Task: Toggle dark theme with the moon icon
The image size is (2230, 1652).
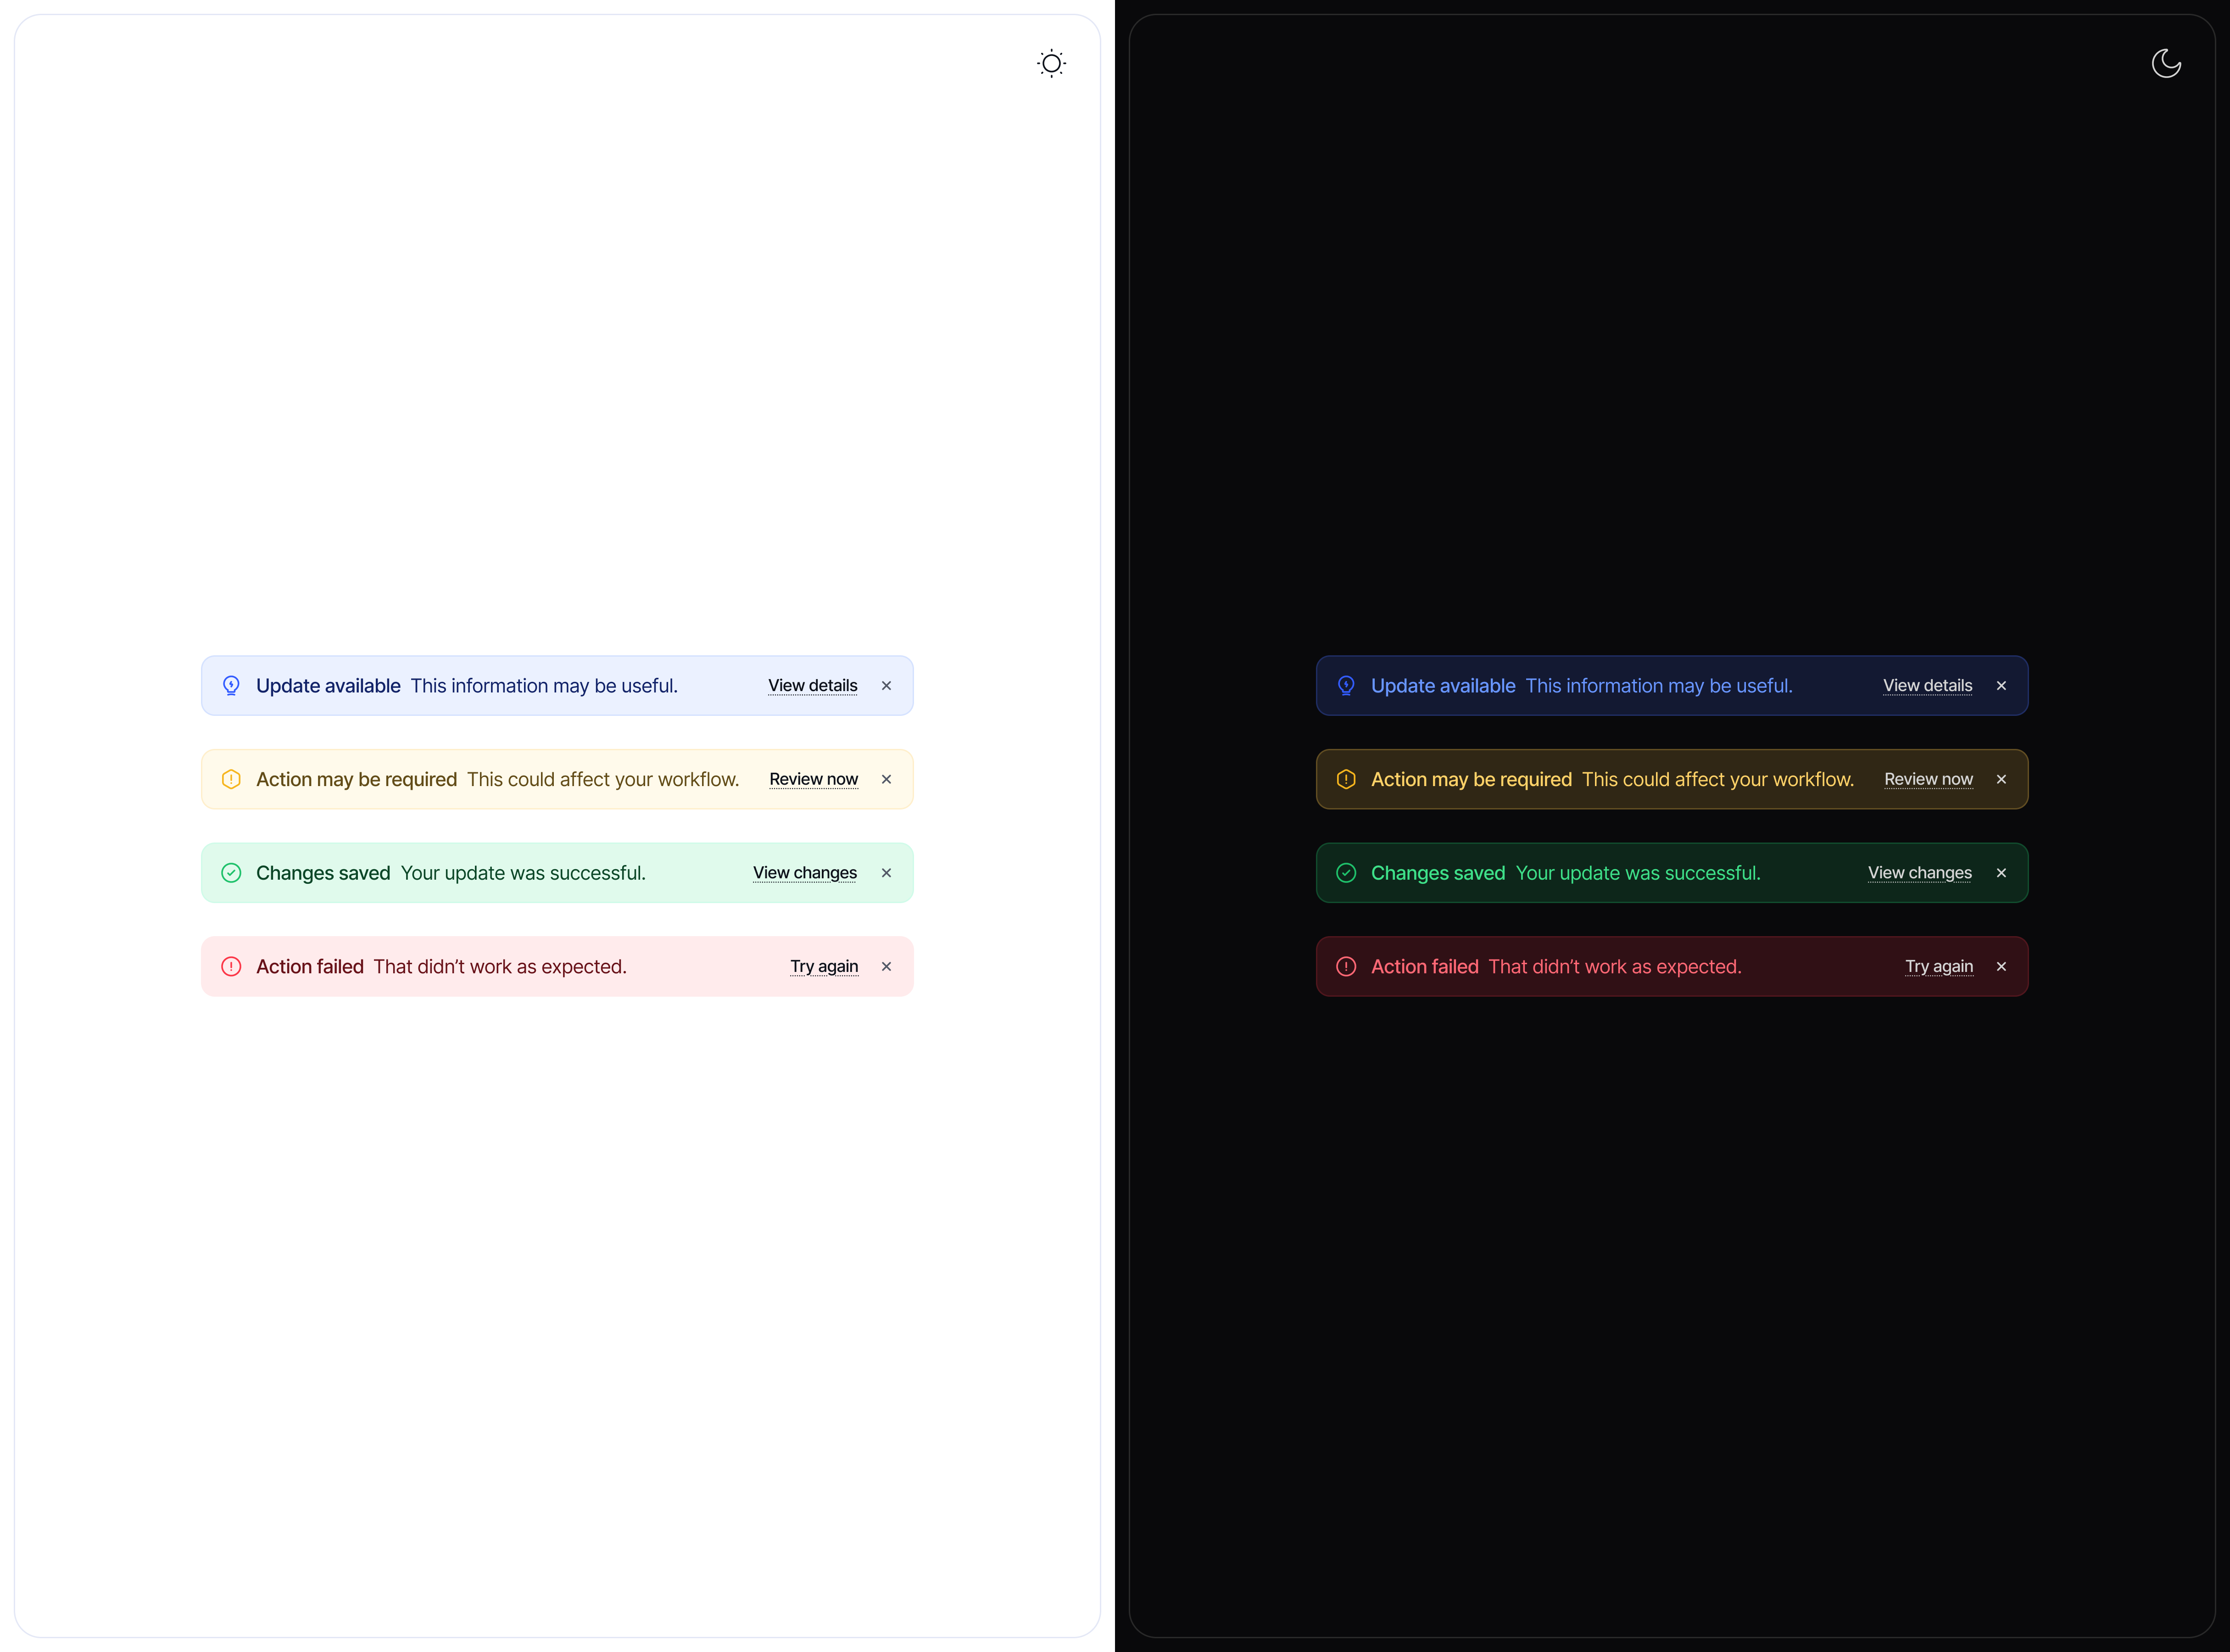Action: pos(2166,63)
